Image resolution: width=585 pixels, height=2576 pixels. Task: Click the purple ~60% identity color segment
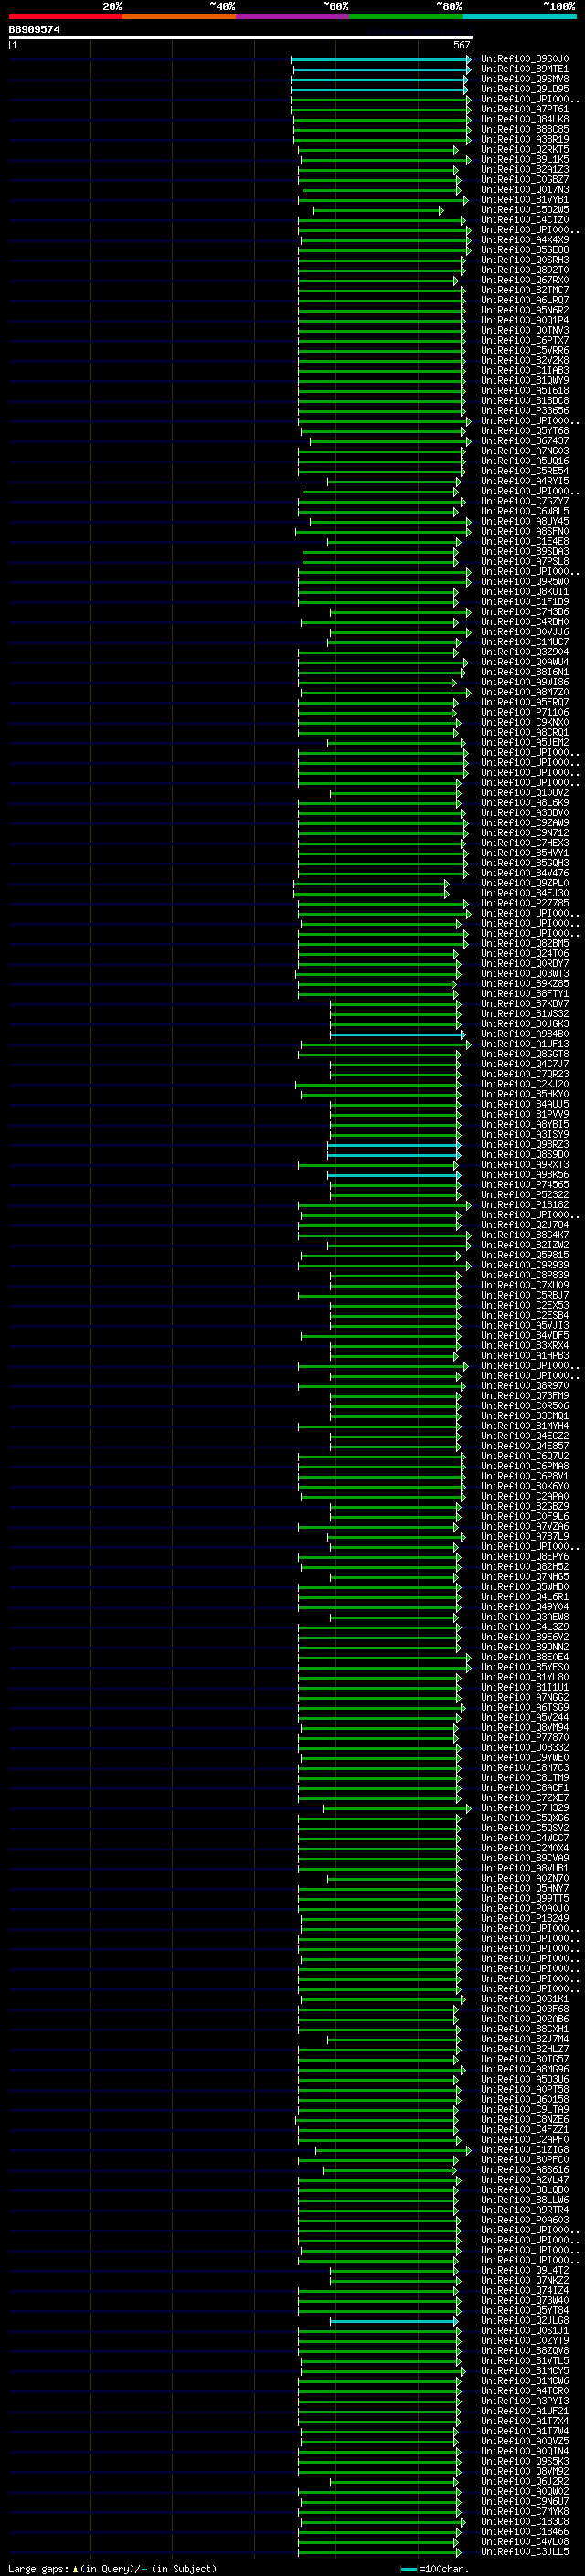[x=293, y=16]
